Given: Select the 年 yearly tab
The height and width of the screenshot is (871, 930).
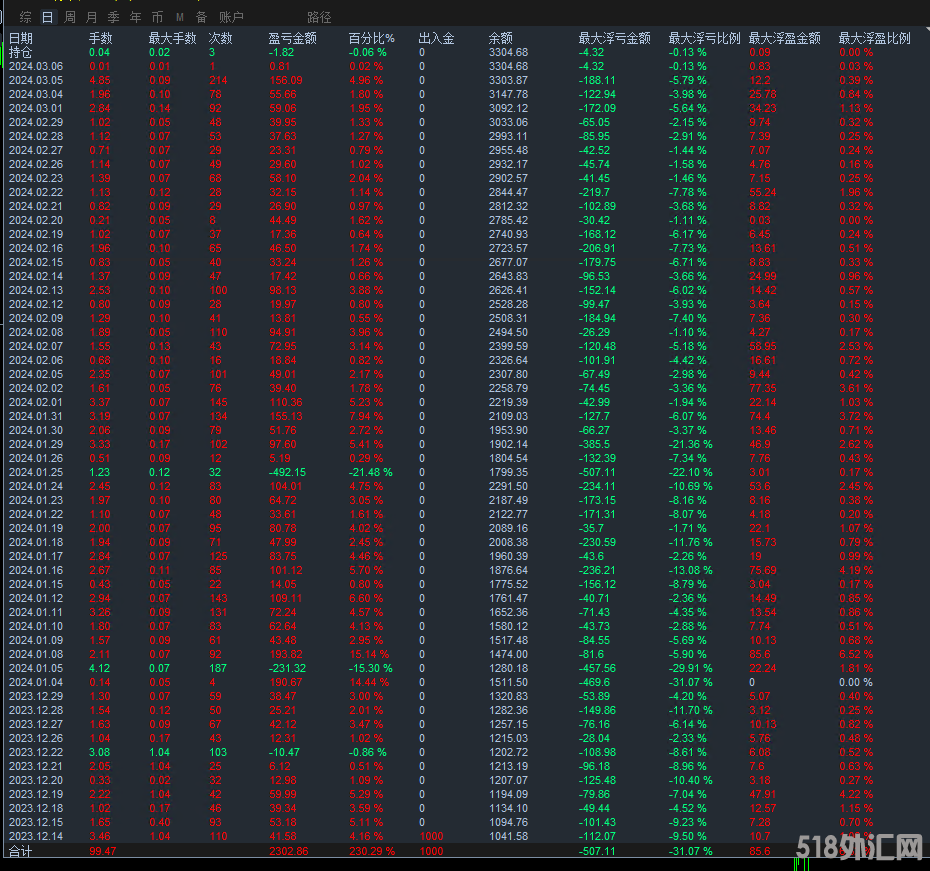Looking at the screenshot, I should [135, 17].
